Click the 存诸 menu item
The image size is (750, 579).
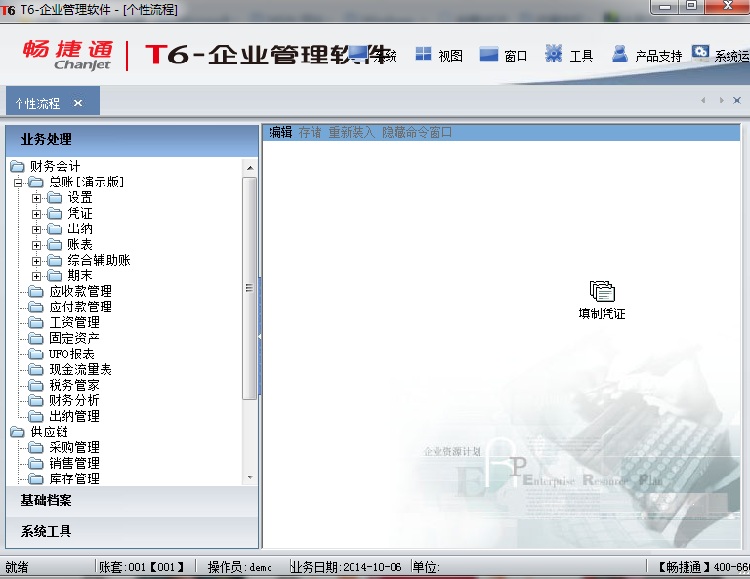click(x=310, y=132)
